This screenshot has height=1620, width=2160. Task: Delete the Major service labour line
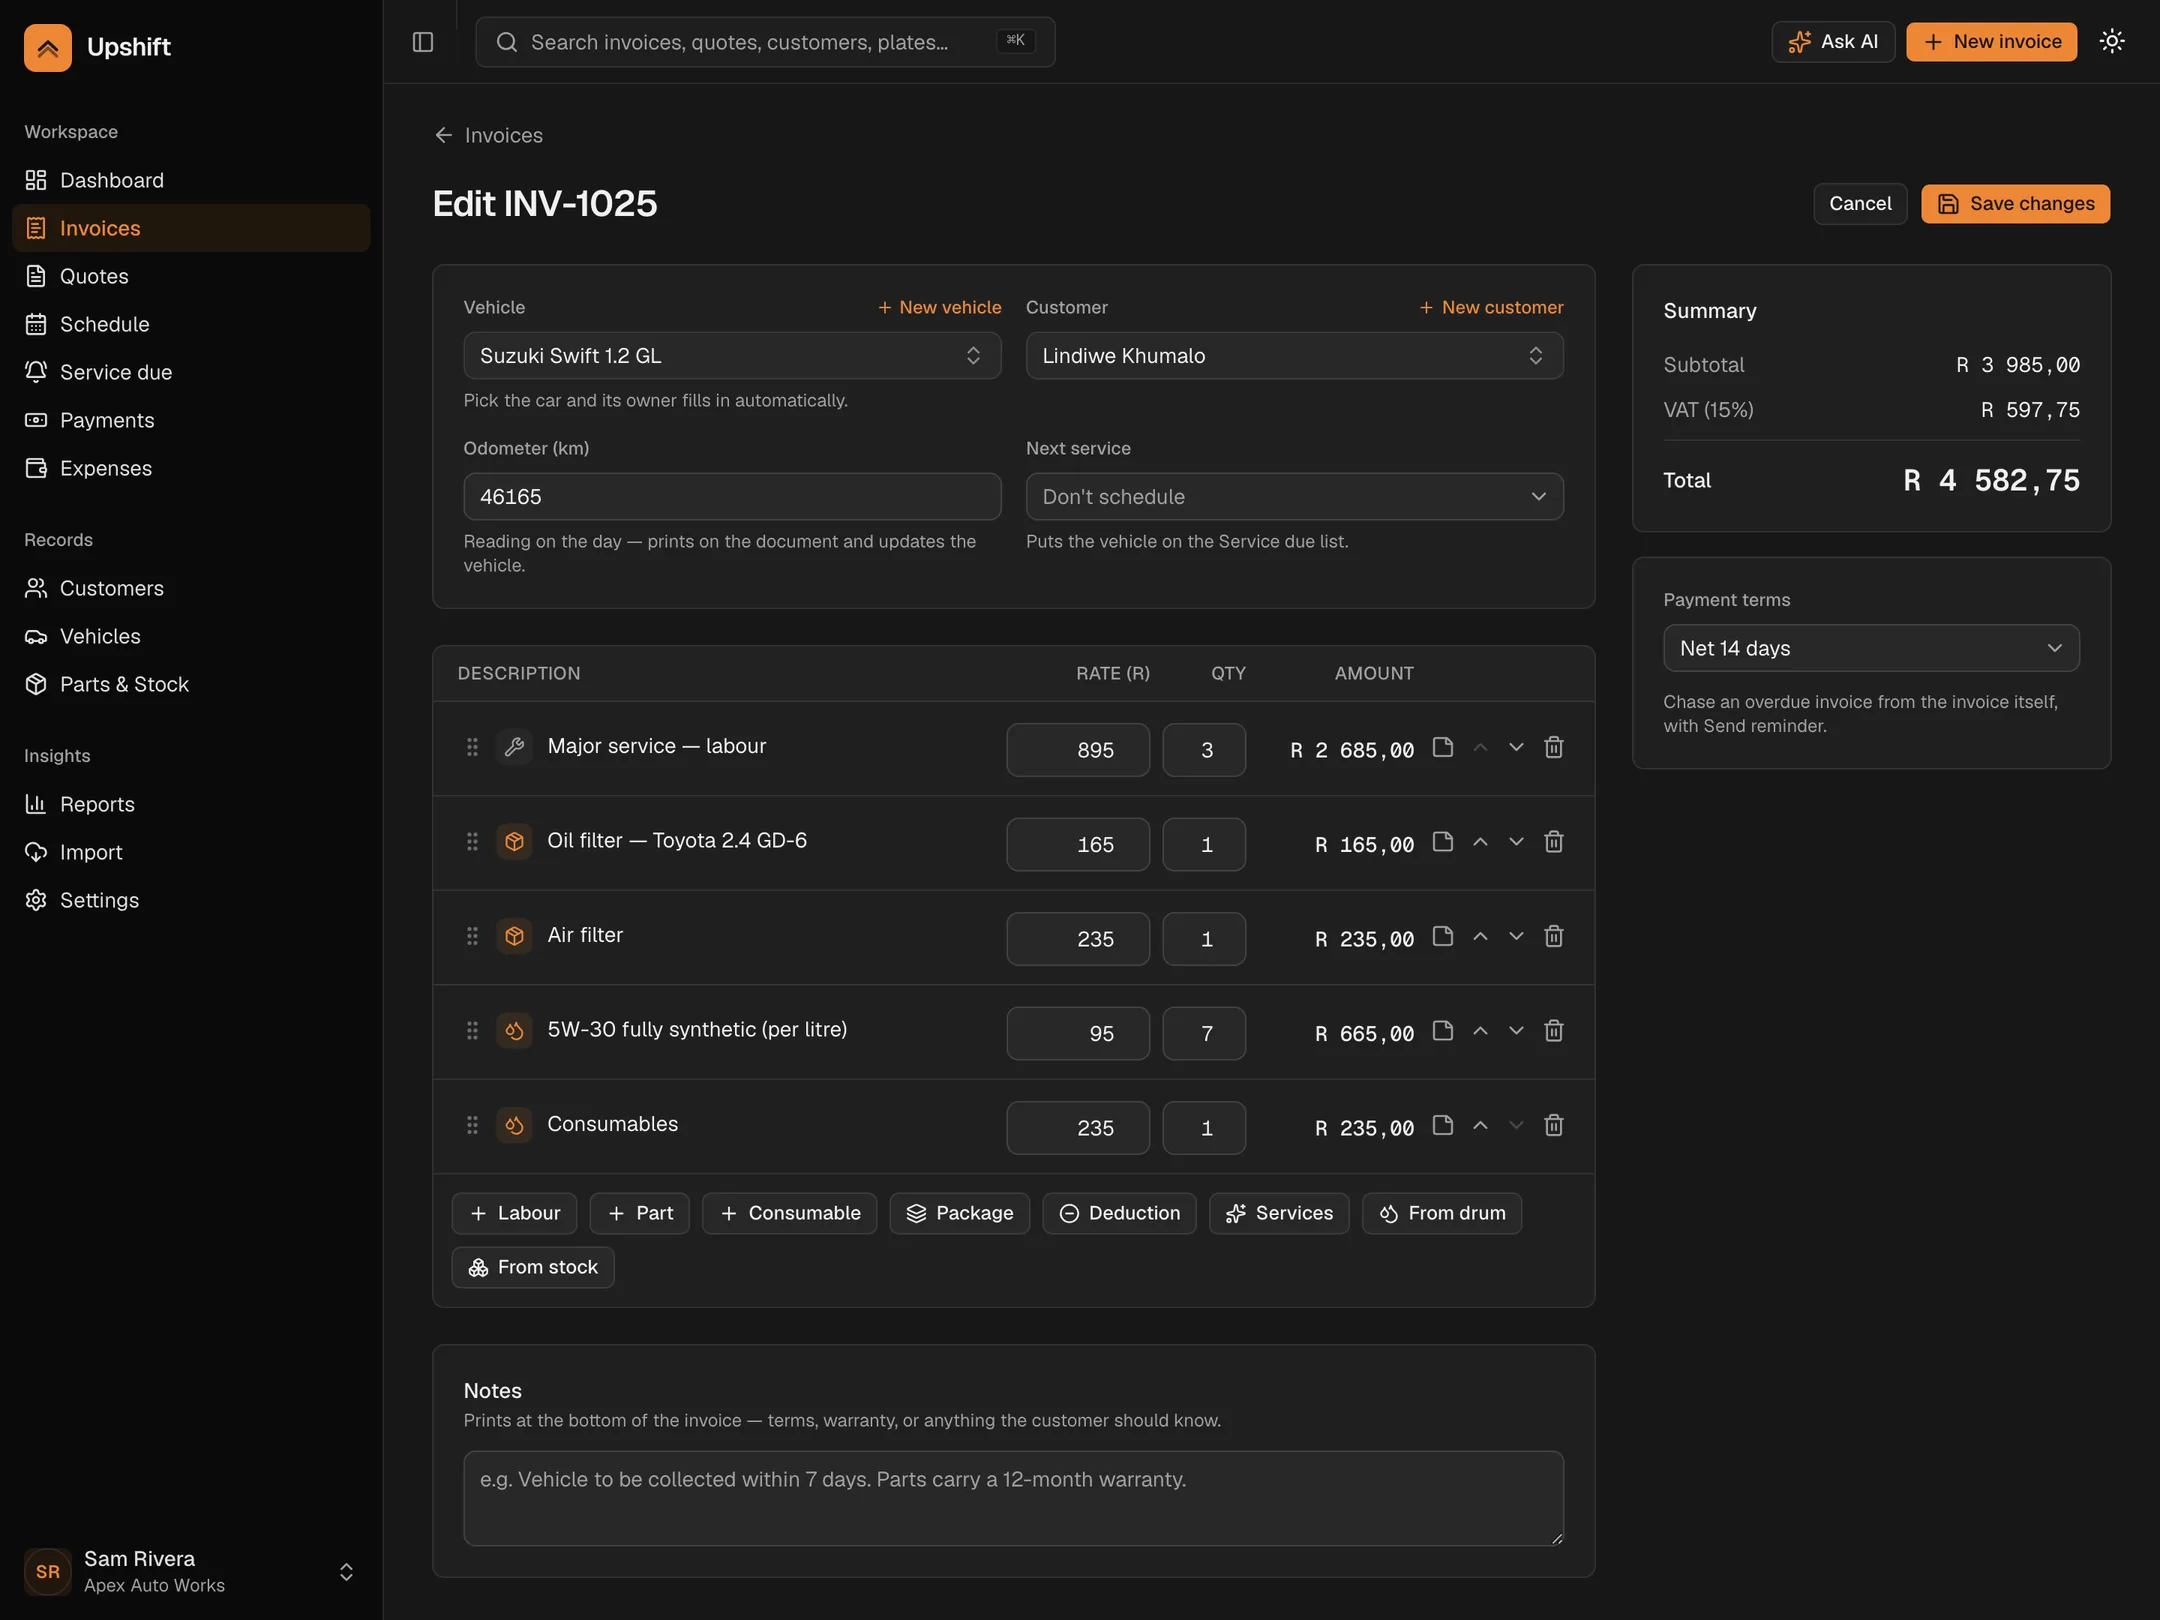pyautogui.click(x=1553, y=748)
